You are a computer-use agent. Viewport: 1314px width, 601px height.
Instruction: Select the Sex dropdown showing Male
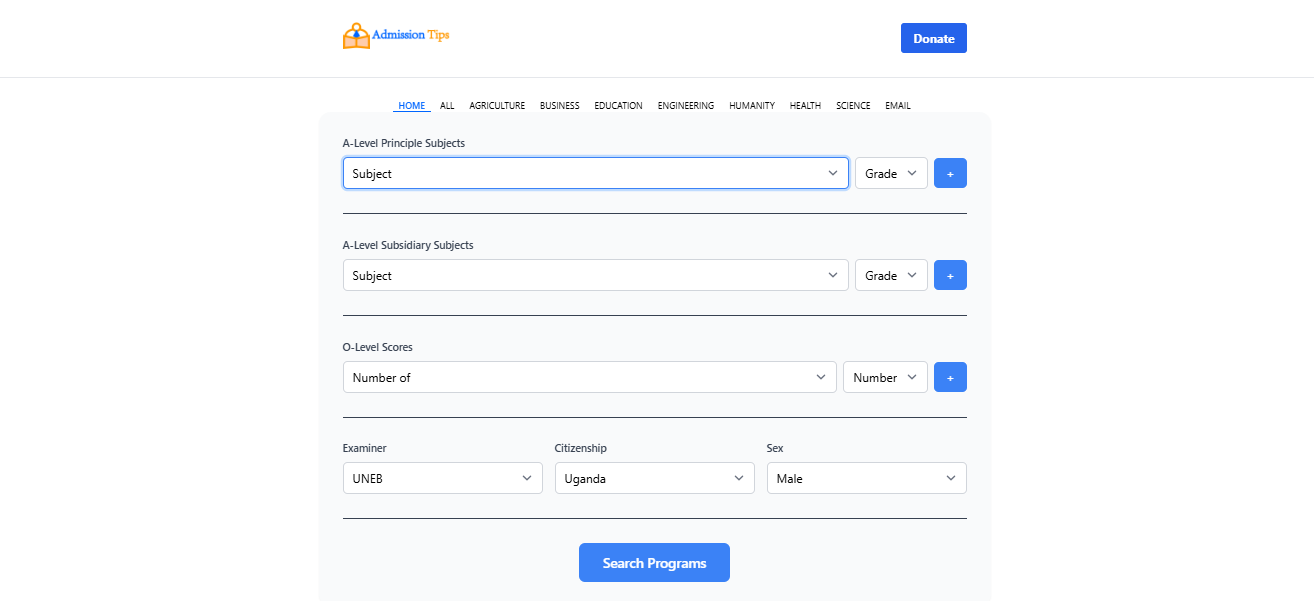(x=867, y=478)
